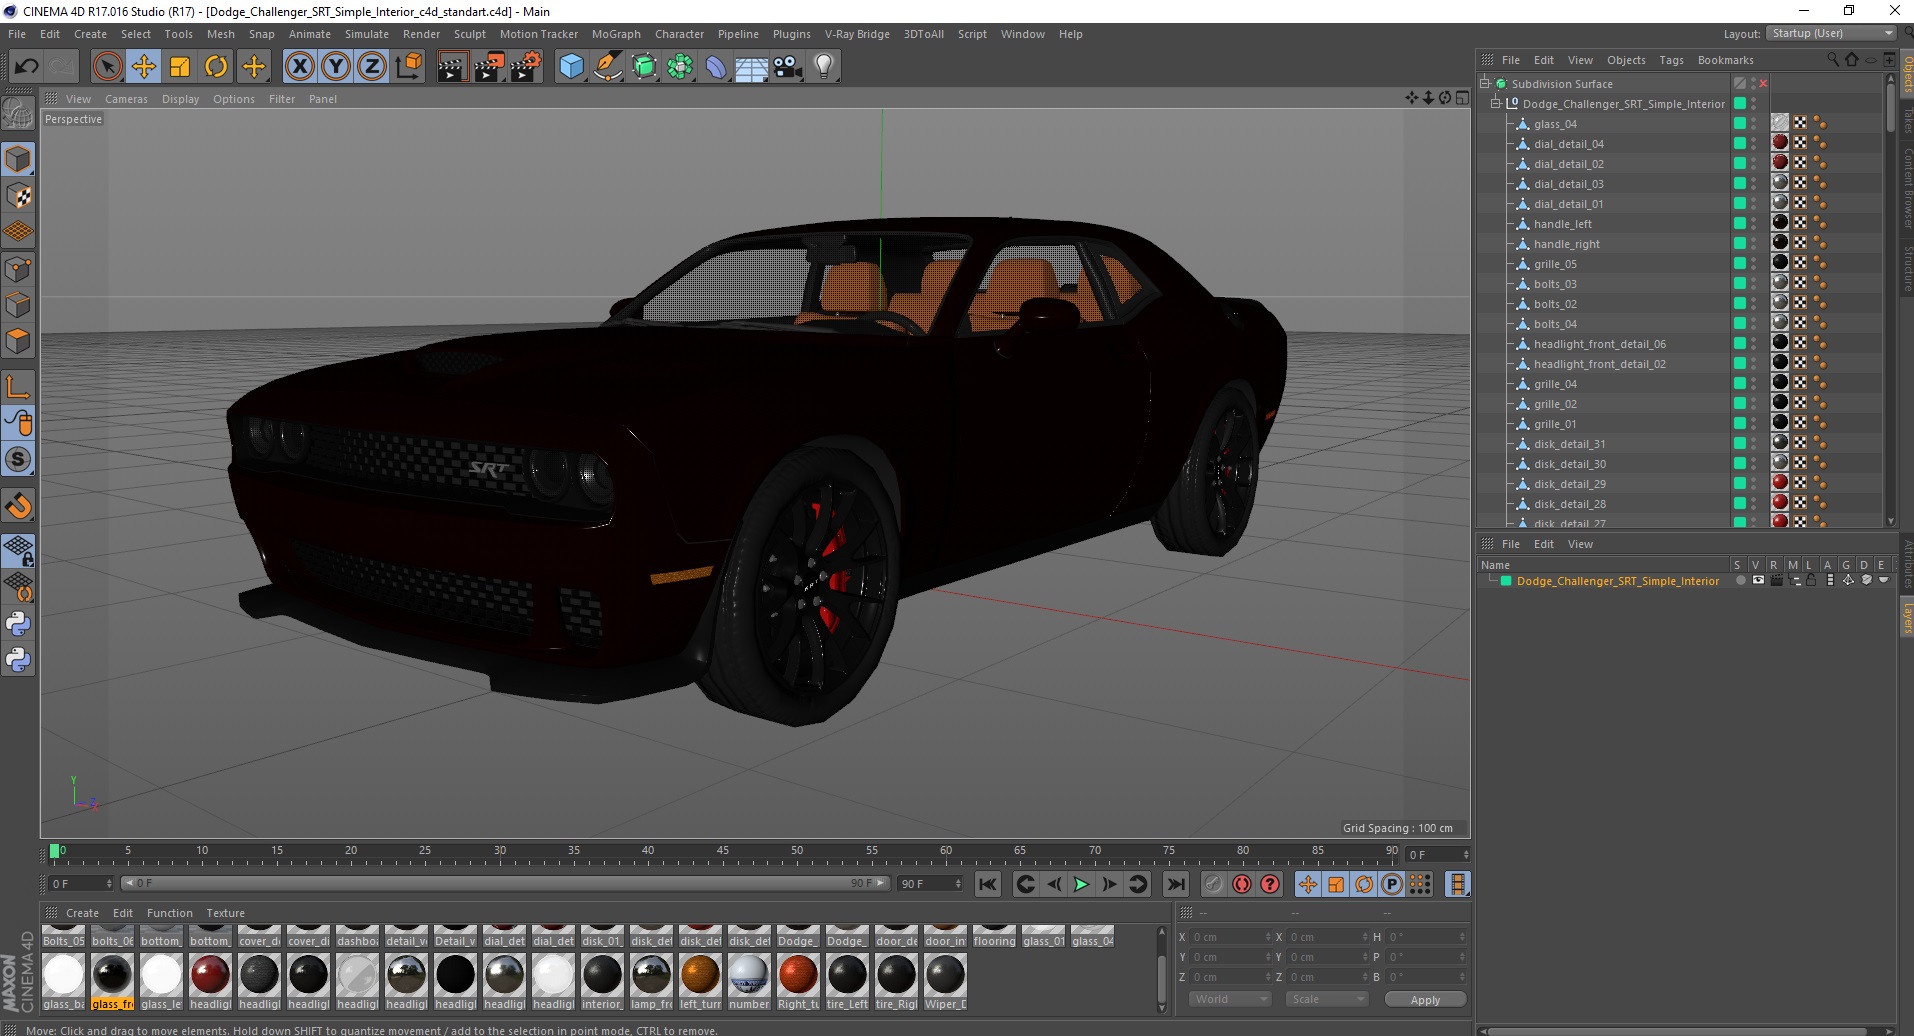Toggle the coordinate system icon
This screenshot has width=1914, height=1036.
pyautogui.click(x=409, y=67)
